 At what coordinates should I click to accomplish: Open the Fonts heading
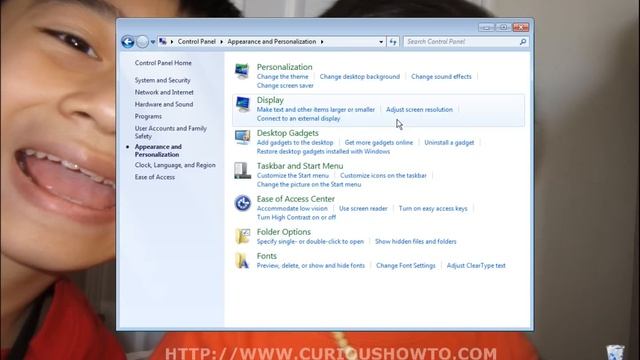(x=267, y=256)
